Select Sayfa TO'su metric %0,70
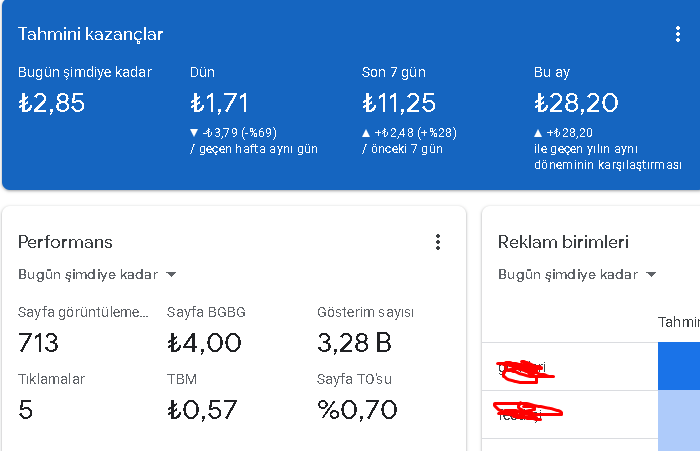Screen dimensions: 700x451 click(357, 409)
